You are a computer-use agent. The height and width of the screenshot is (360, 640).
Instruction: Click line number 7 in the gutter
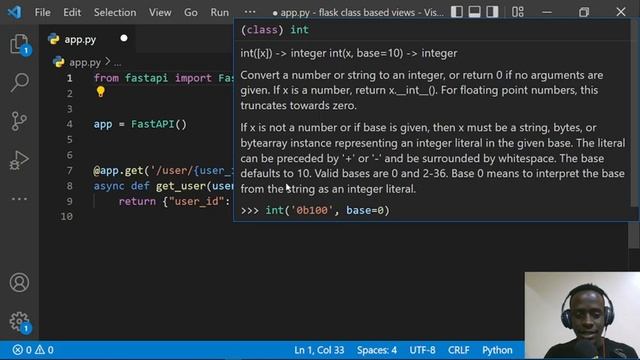pos(69,170)
